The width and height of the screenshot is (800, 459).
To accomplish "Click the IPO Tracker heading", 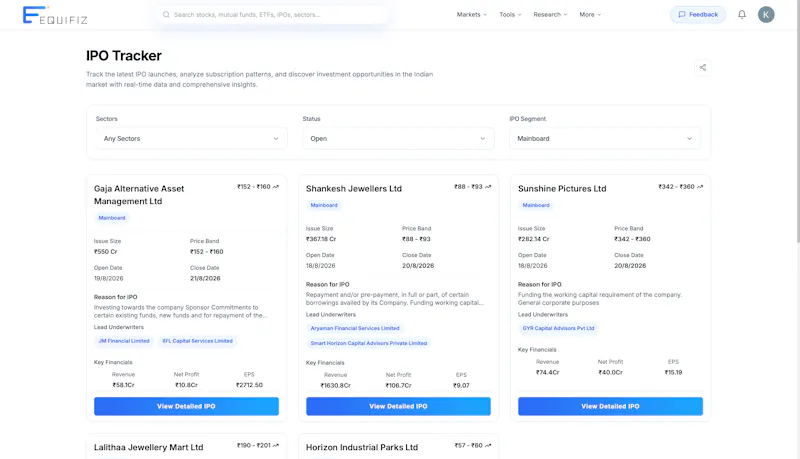I will pyautogui.click(x=124, y=56).
